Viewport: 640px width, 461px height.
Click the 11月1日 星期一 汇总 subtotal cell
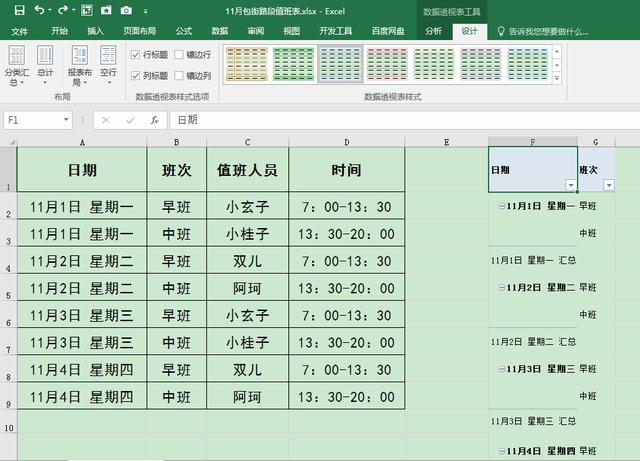pyautogui.click(x=533, y=261)
